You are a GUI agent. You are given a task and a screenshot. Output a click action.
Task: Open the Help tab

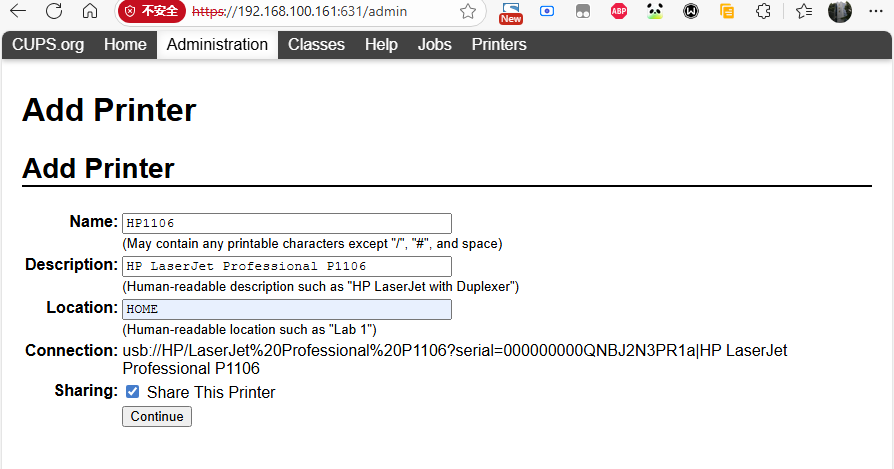coord(381,44)
